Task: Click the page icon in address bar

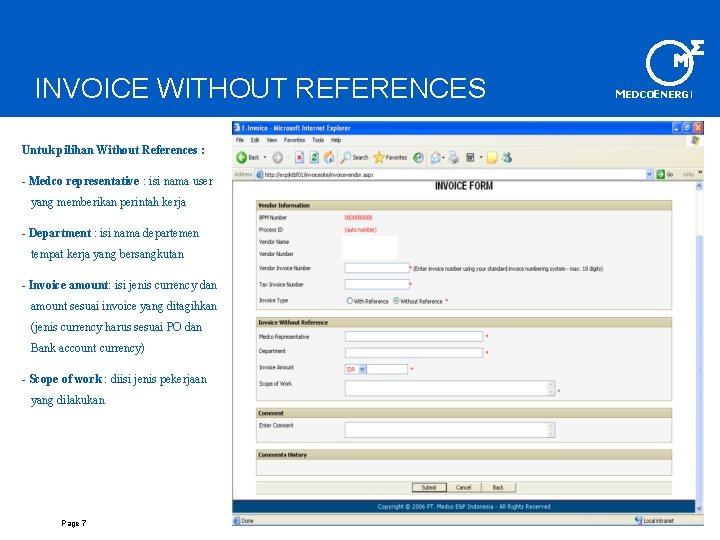Action: (259, 174)
